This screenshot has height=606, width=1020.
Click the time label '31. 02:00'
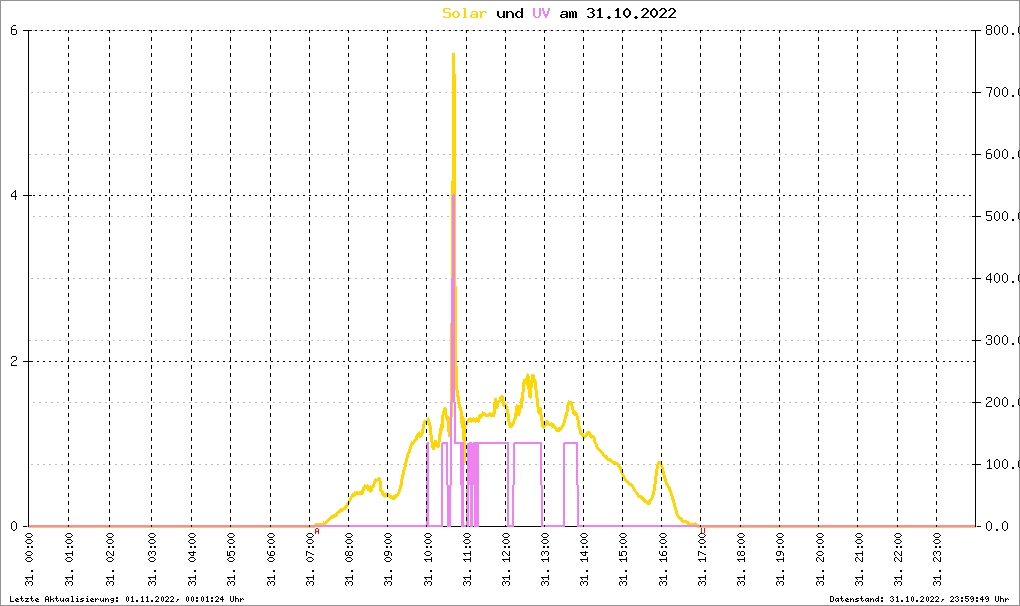(x=110, y=560)
